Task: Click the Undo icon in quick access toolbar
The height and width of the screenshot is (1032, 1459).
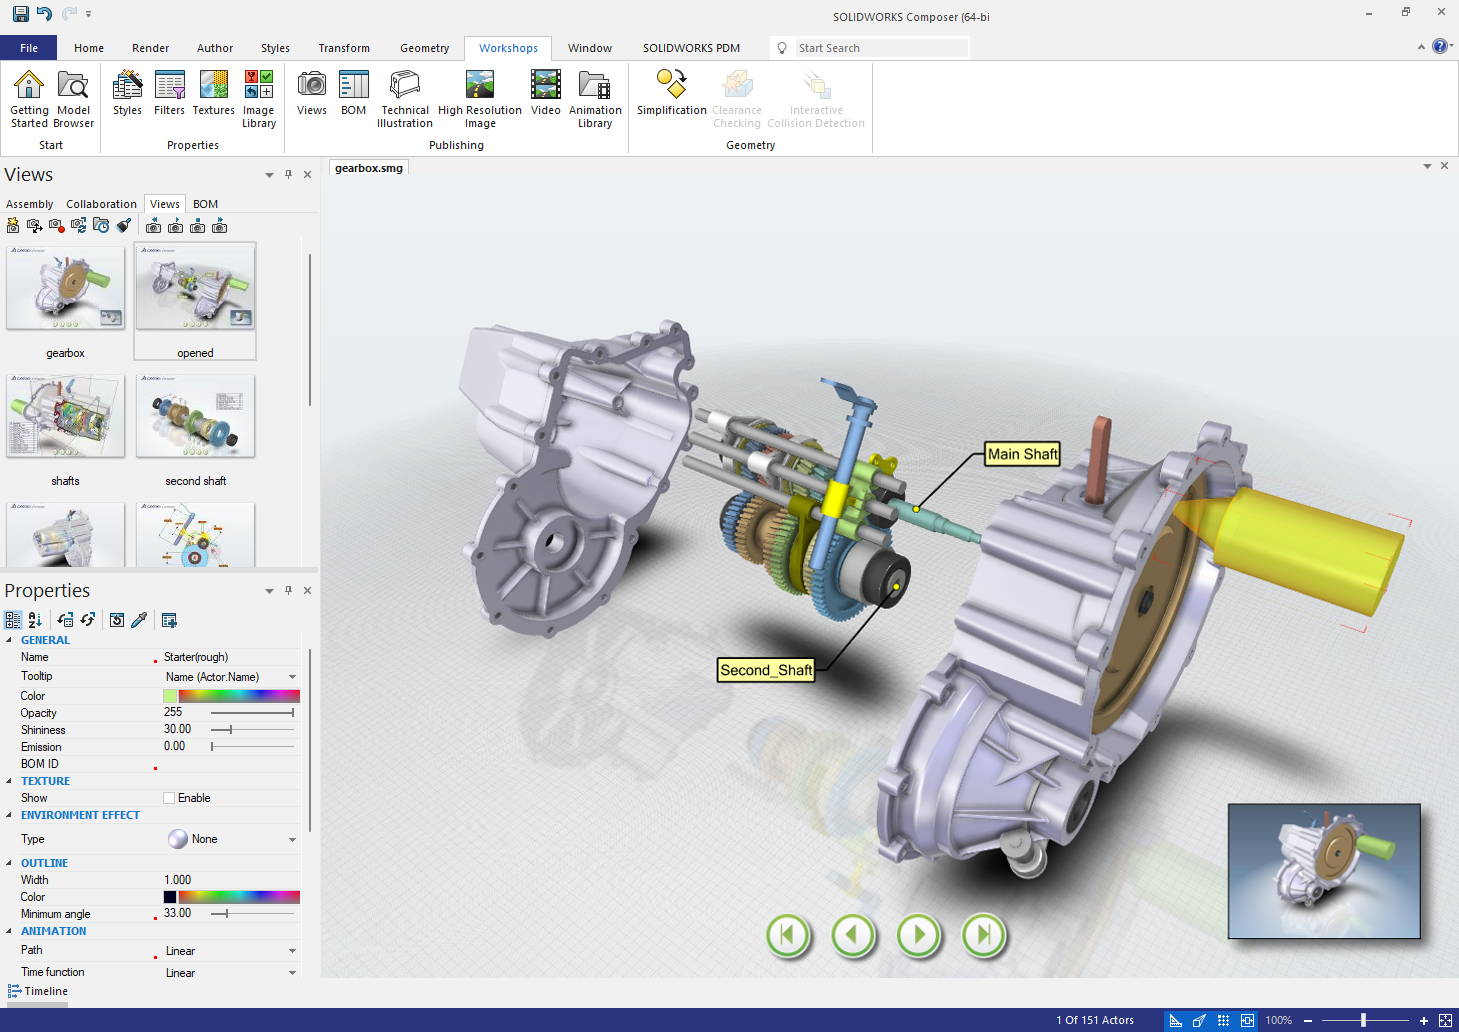Action: click(x=44, y=14)
